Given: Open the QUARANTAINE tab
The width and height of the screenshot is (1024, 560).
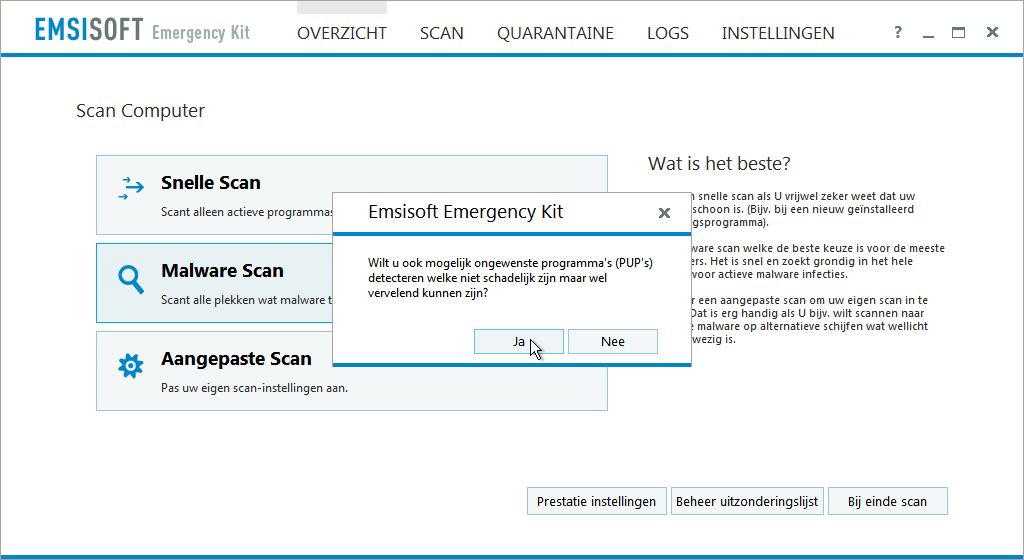Looking at the screenshot, I should coord(555,33).
